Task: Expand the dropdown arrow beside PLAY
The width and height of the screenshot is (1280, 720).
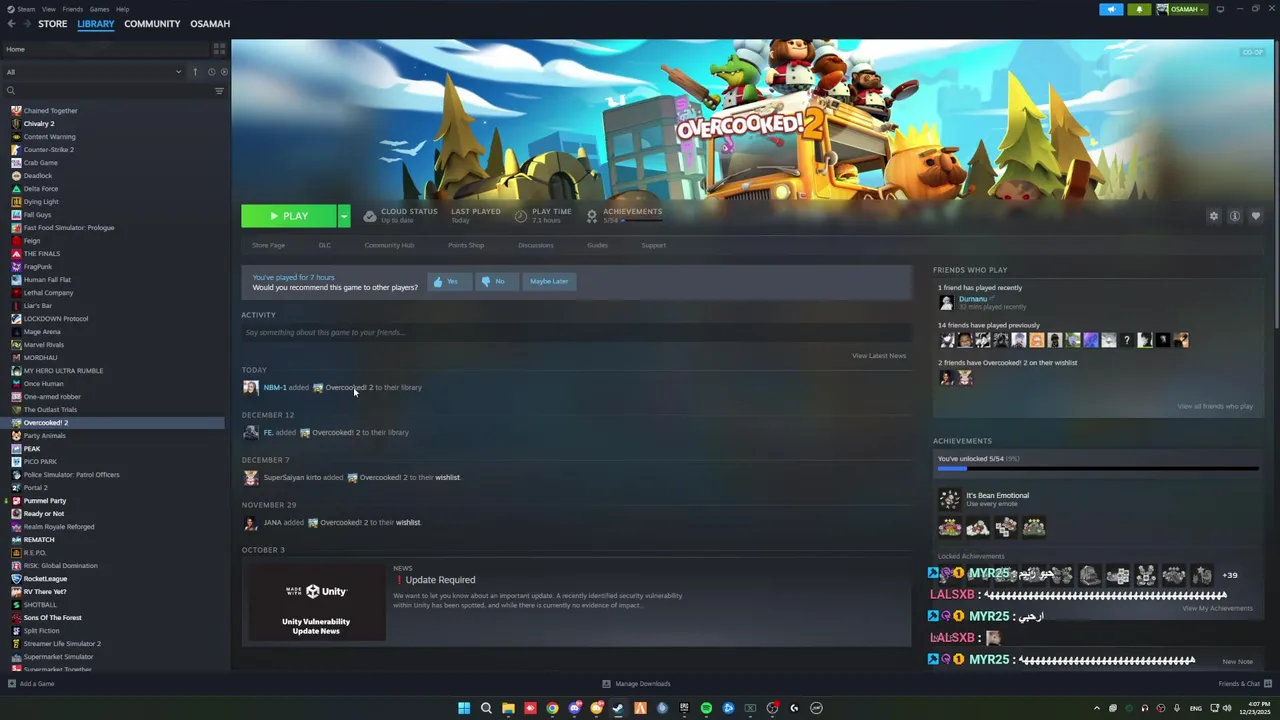Action: (x=344, y=216)
